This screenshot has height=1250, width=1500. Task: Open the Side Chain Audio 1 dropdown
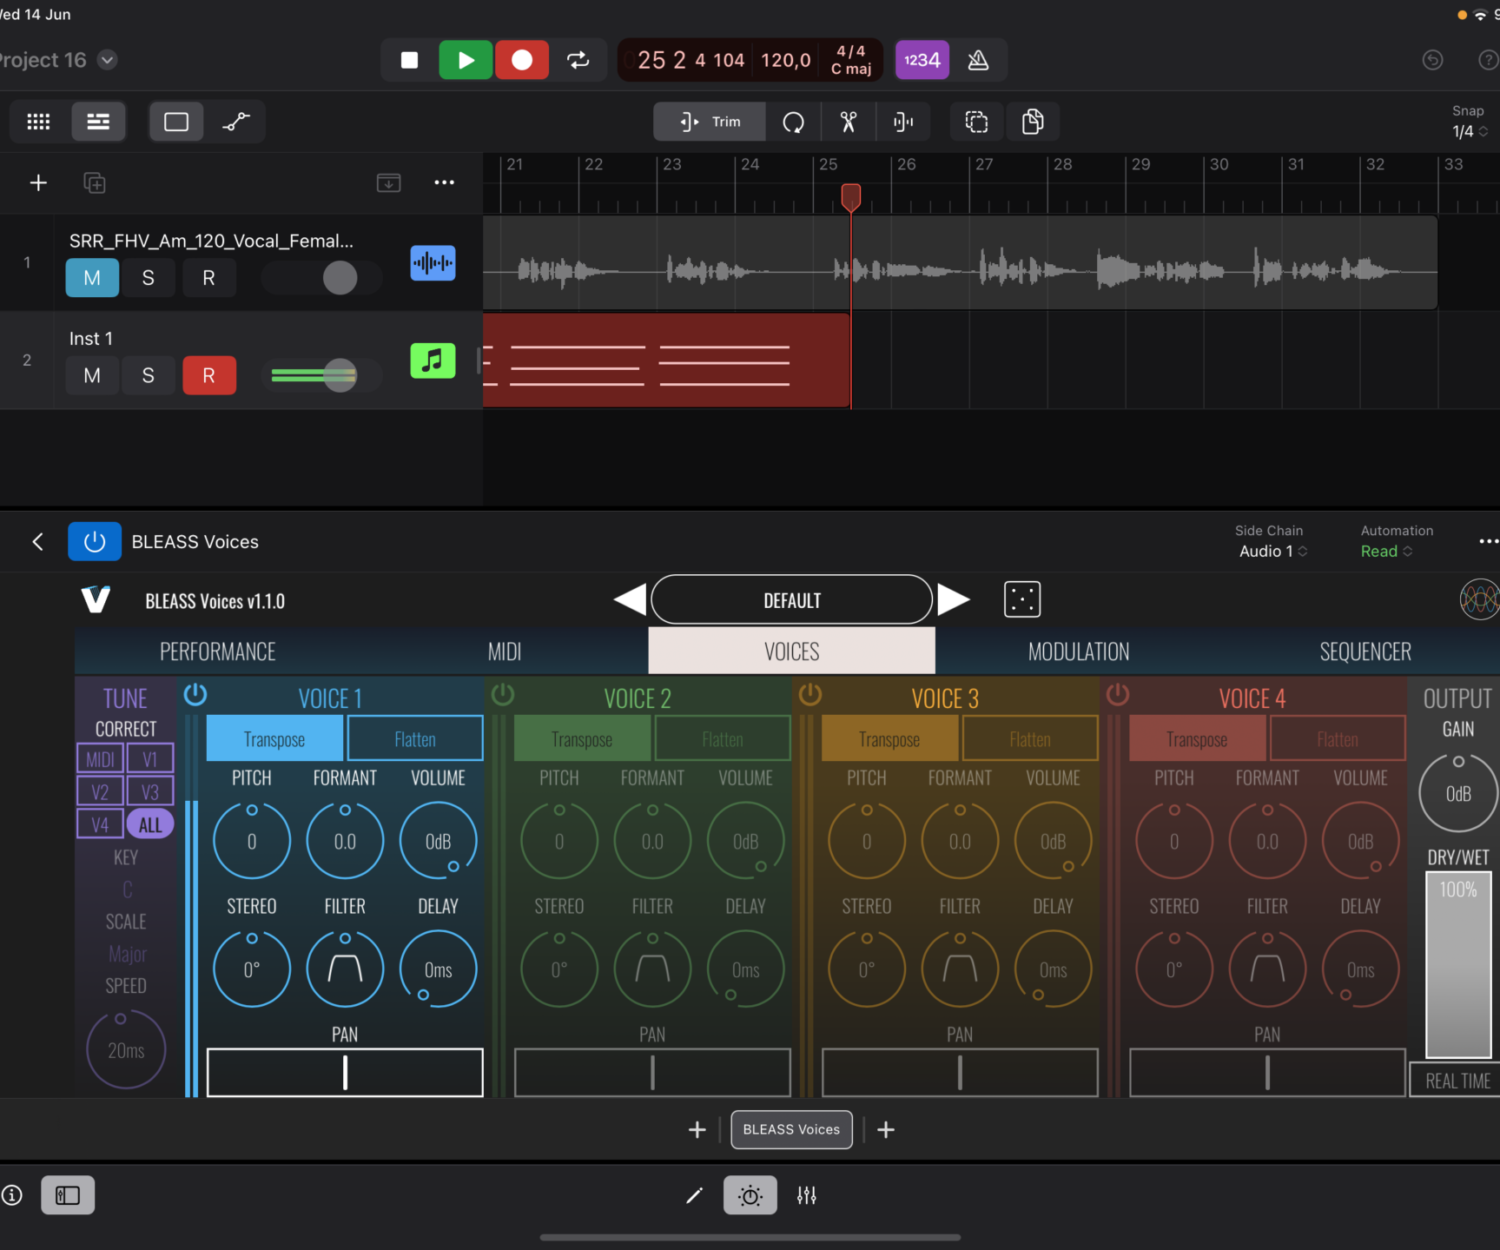click(1272, 551)
